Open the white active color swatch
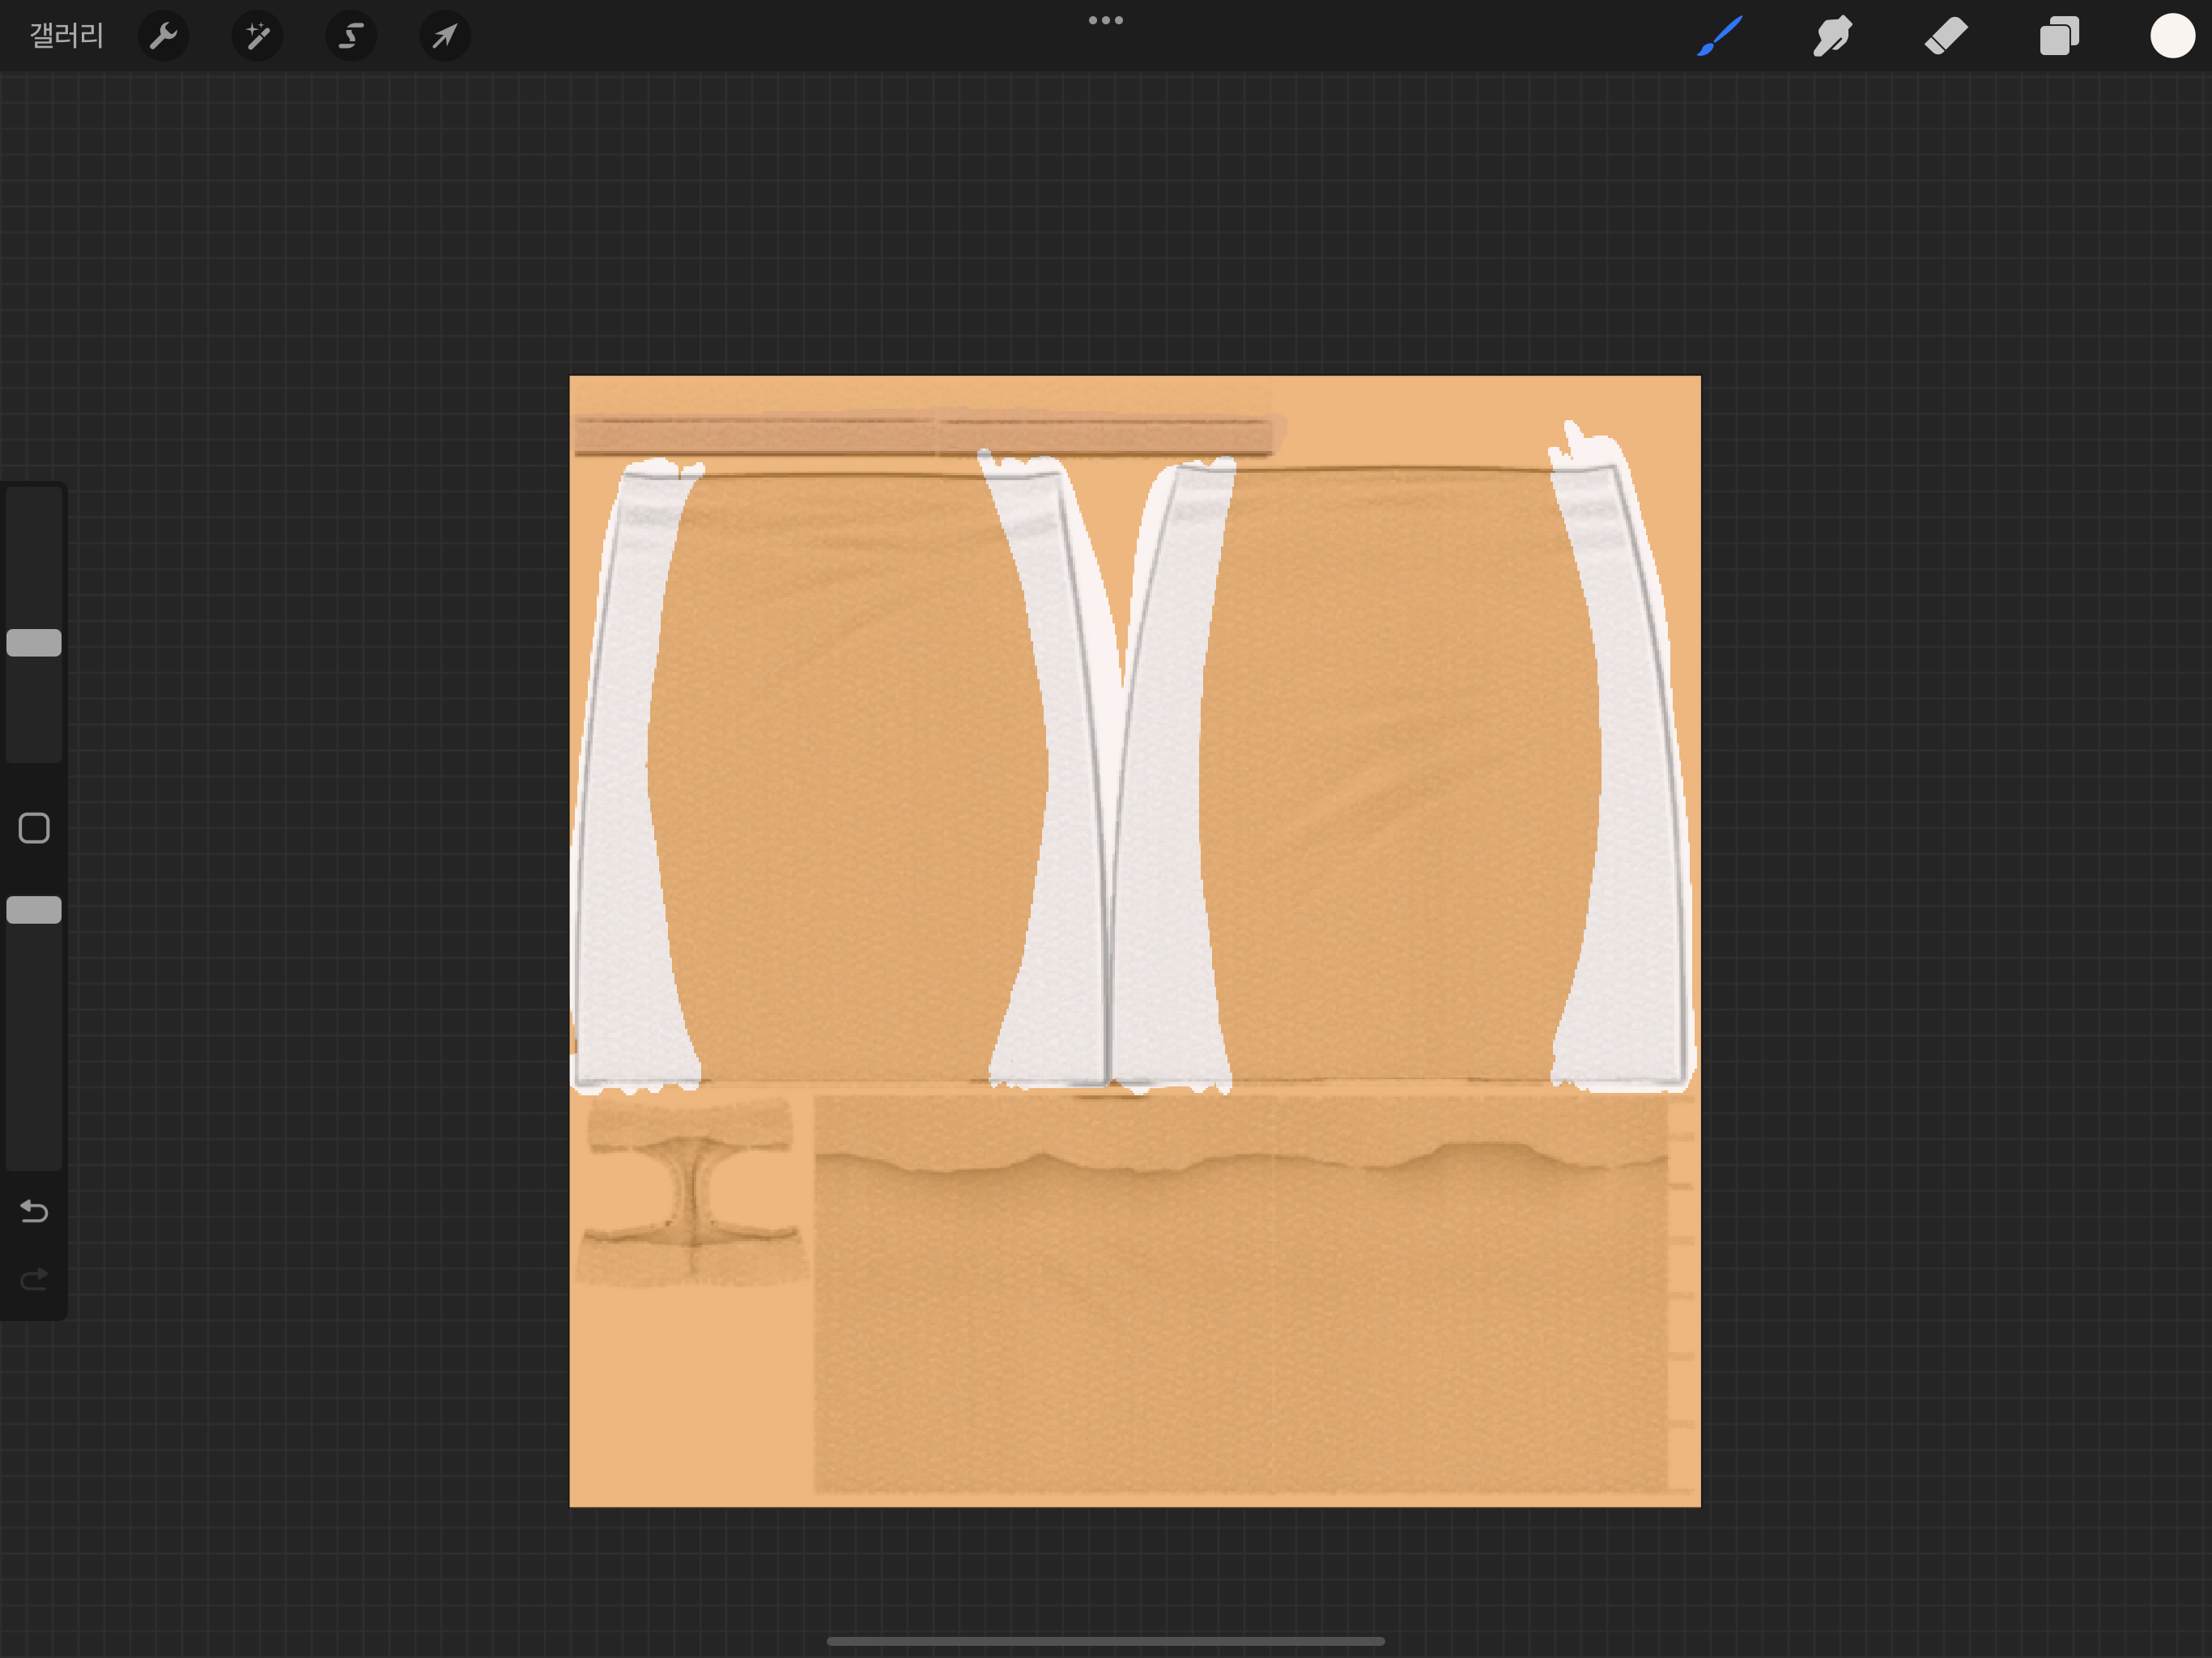Screen dimensions: 2212x1658 click(2172, 36)
